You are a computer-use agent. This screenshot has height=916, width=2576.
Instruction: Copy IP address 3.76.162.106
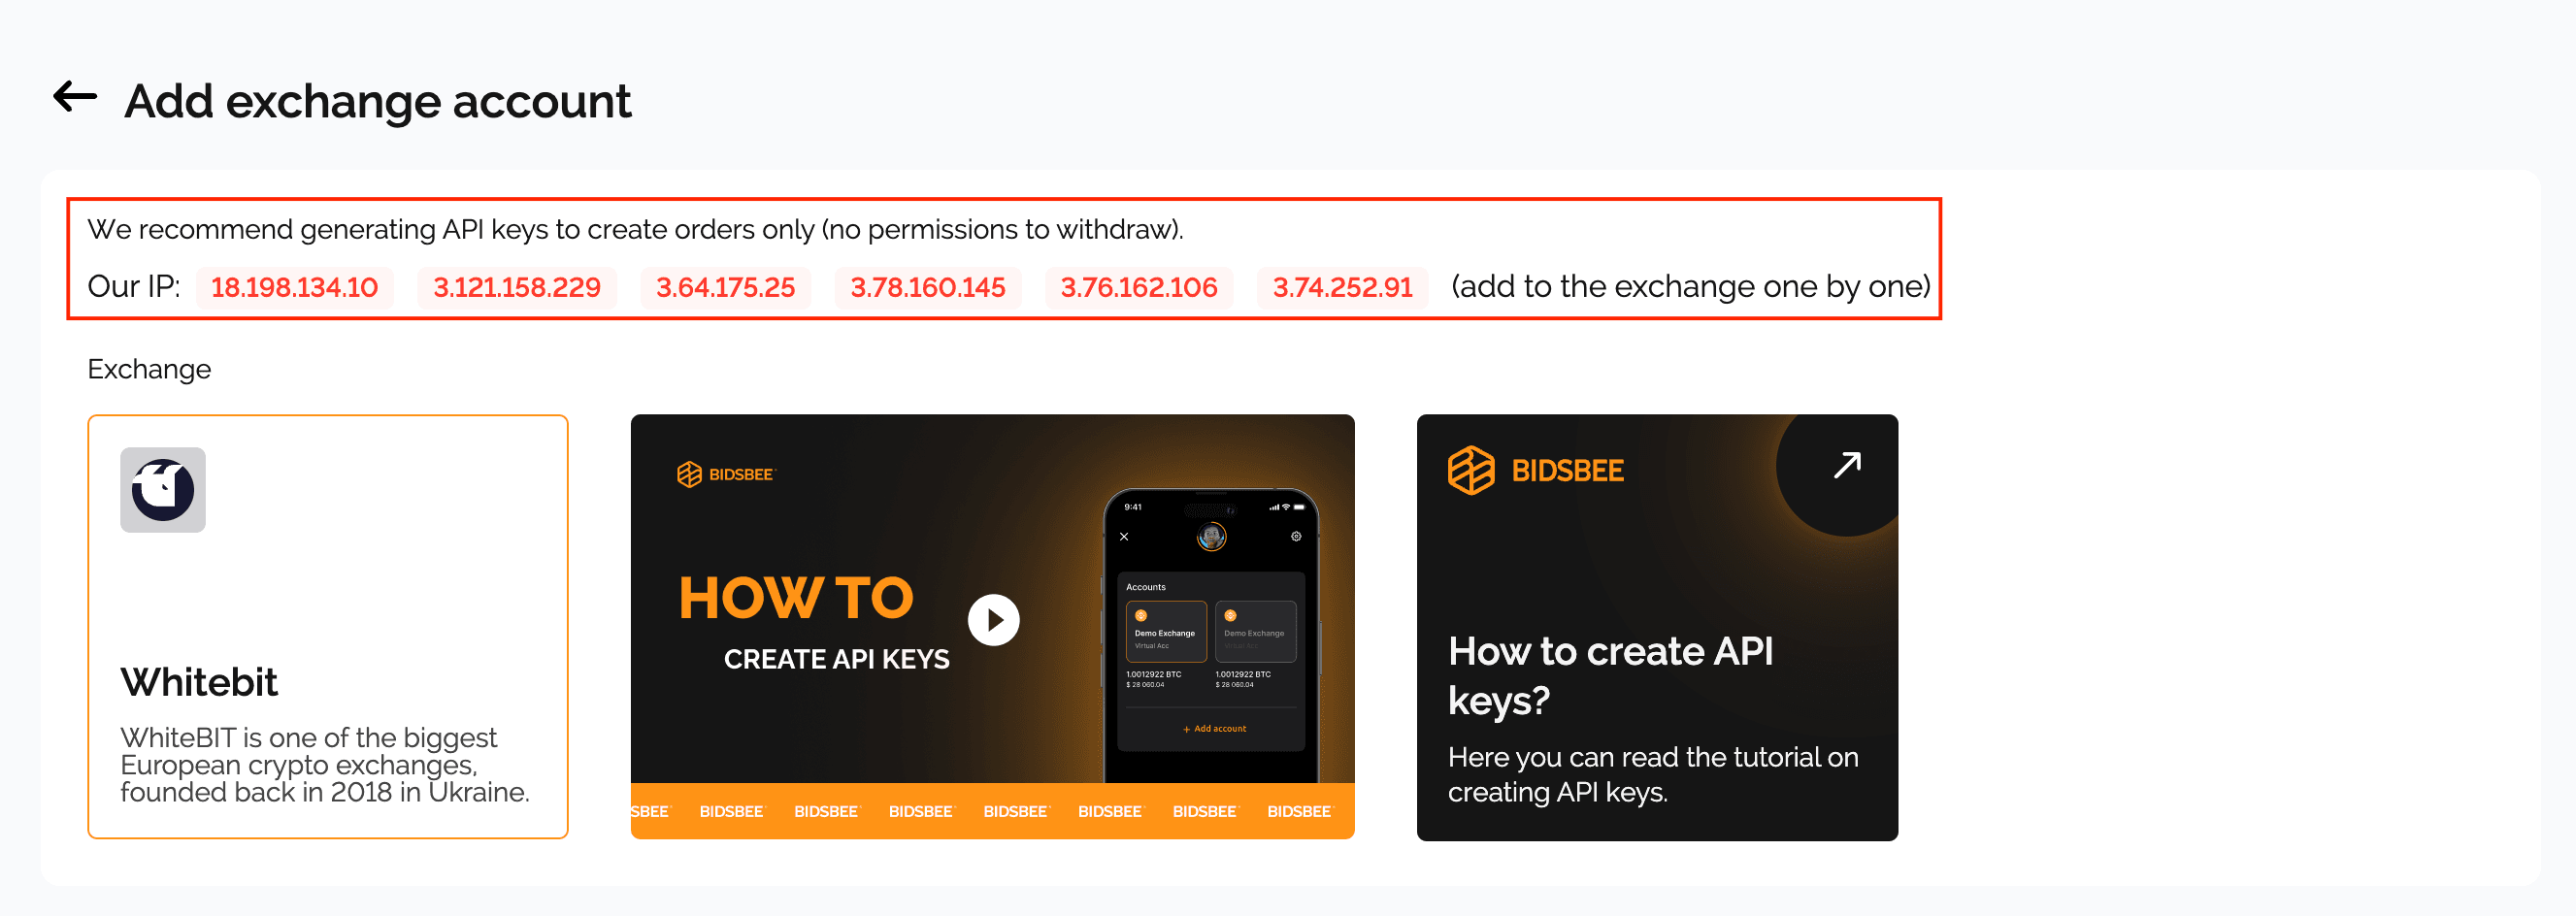tap(1138, 288)
